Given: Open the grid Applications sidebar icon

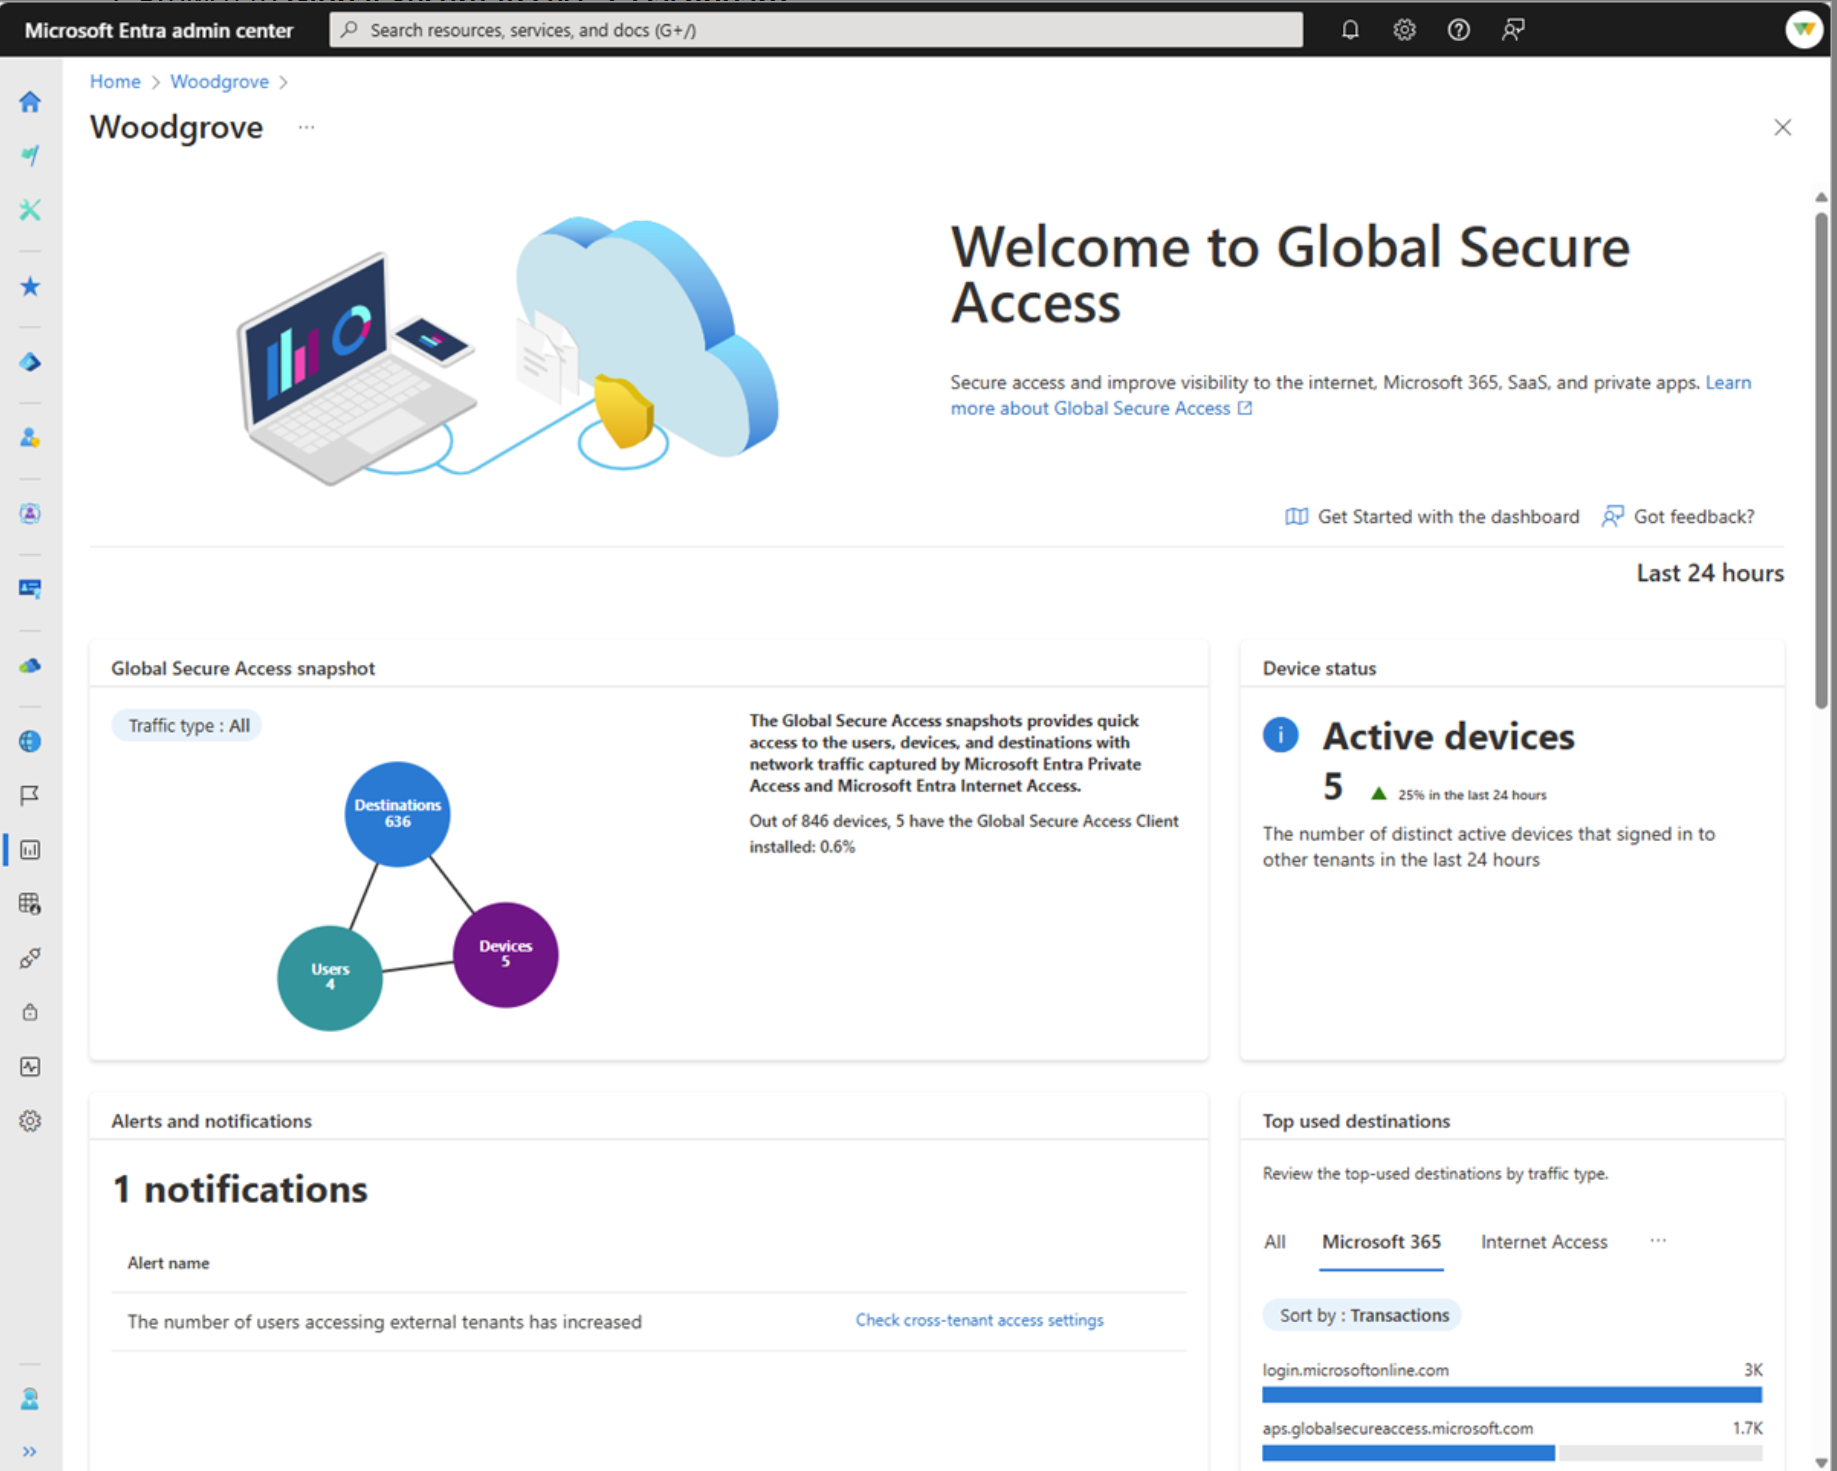Looking at the screenshot, I should click(x=30, y=904).
